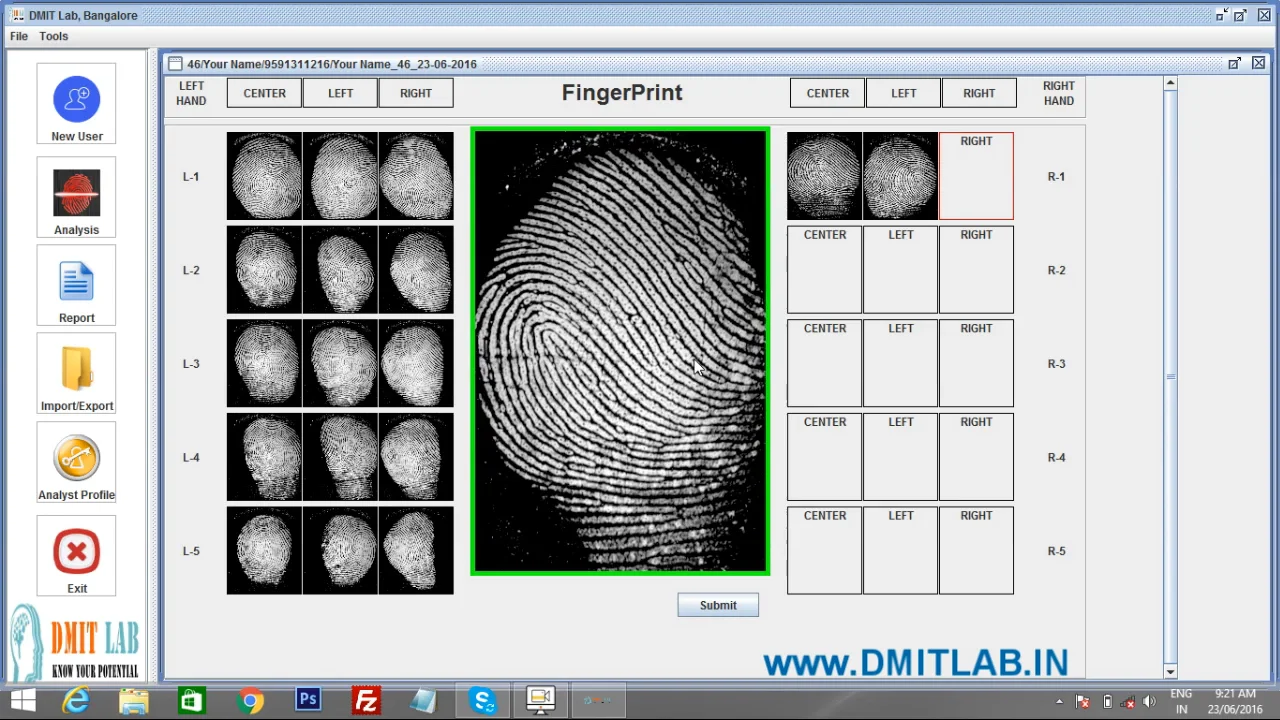Select the L-5 right fingerprint thumbnail
This screenshot has height=720, width=1280.
click(x=416, y=551)
